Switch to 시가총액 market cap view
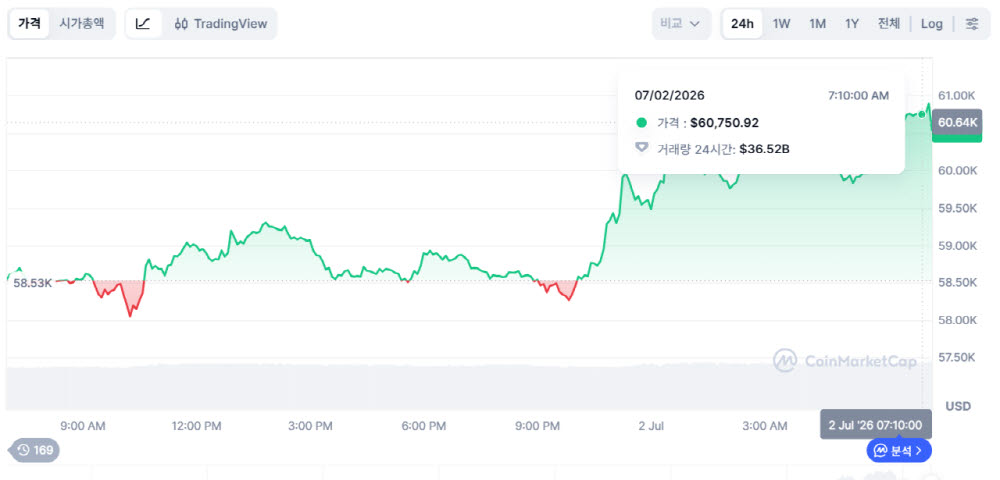 (82, 24)
